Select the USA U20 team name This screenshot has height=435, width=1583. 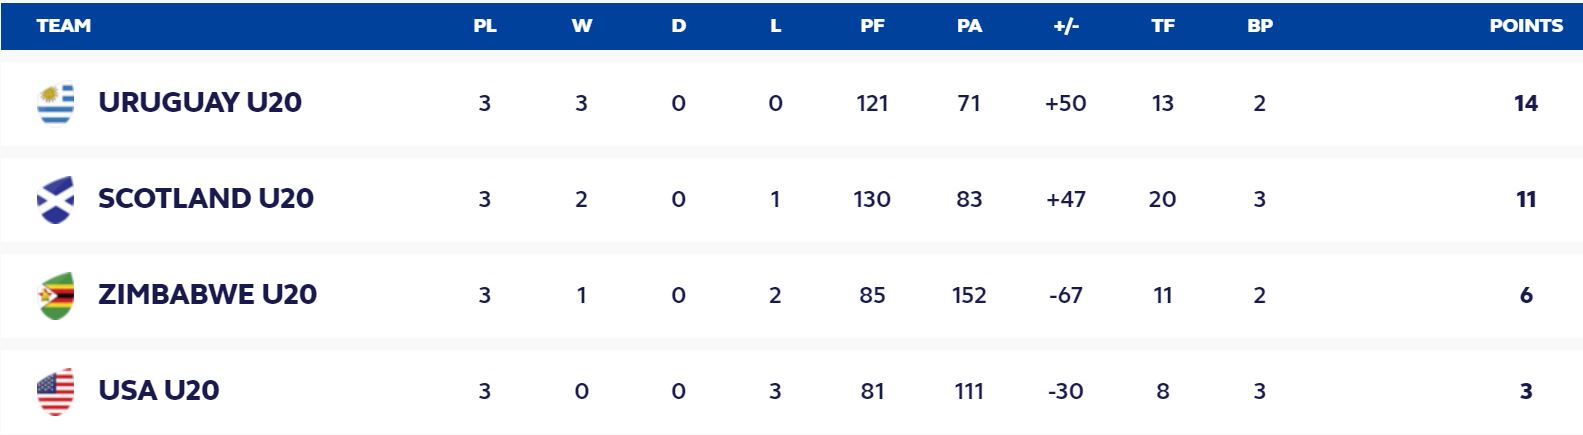coord(158,391)
